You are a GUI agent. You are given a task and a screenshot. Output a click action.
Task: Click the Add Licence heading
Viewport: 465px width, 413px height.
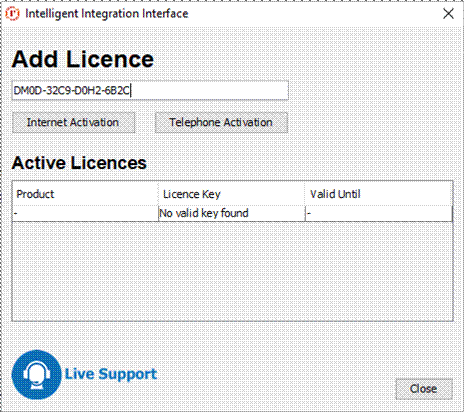[83, 59]
